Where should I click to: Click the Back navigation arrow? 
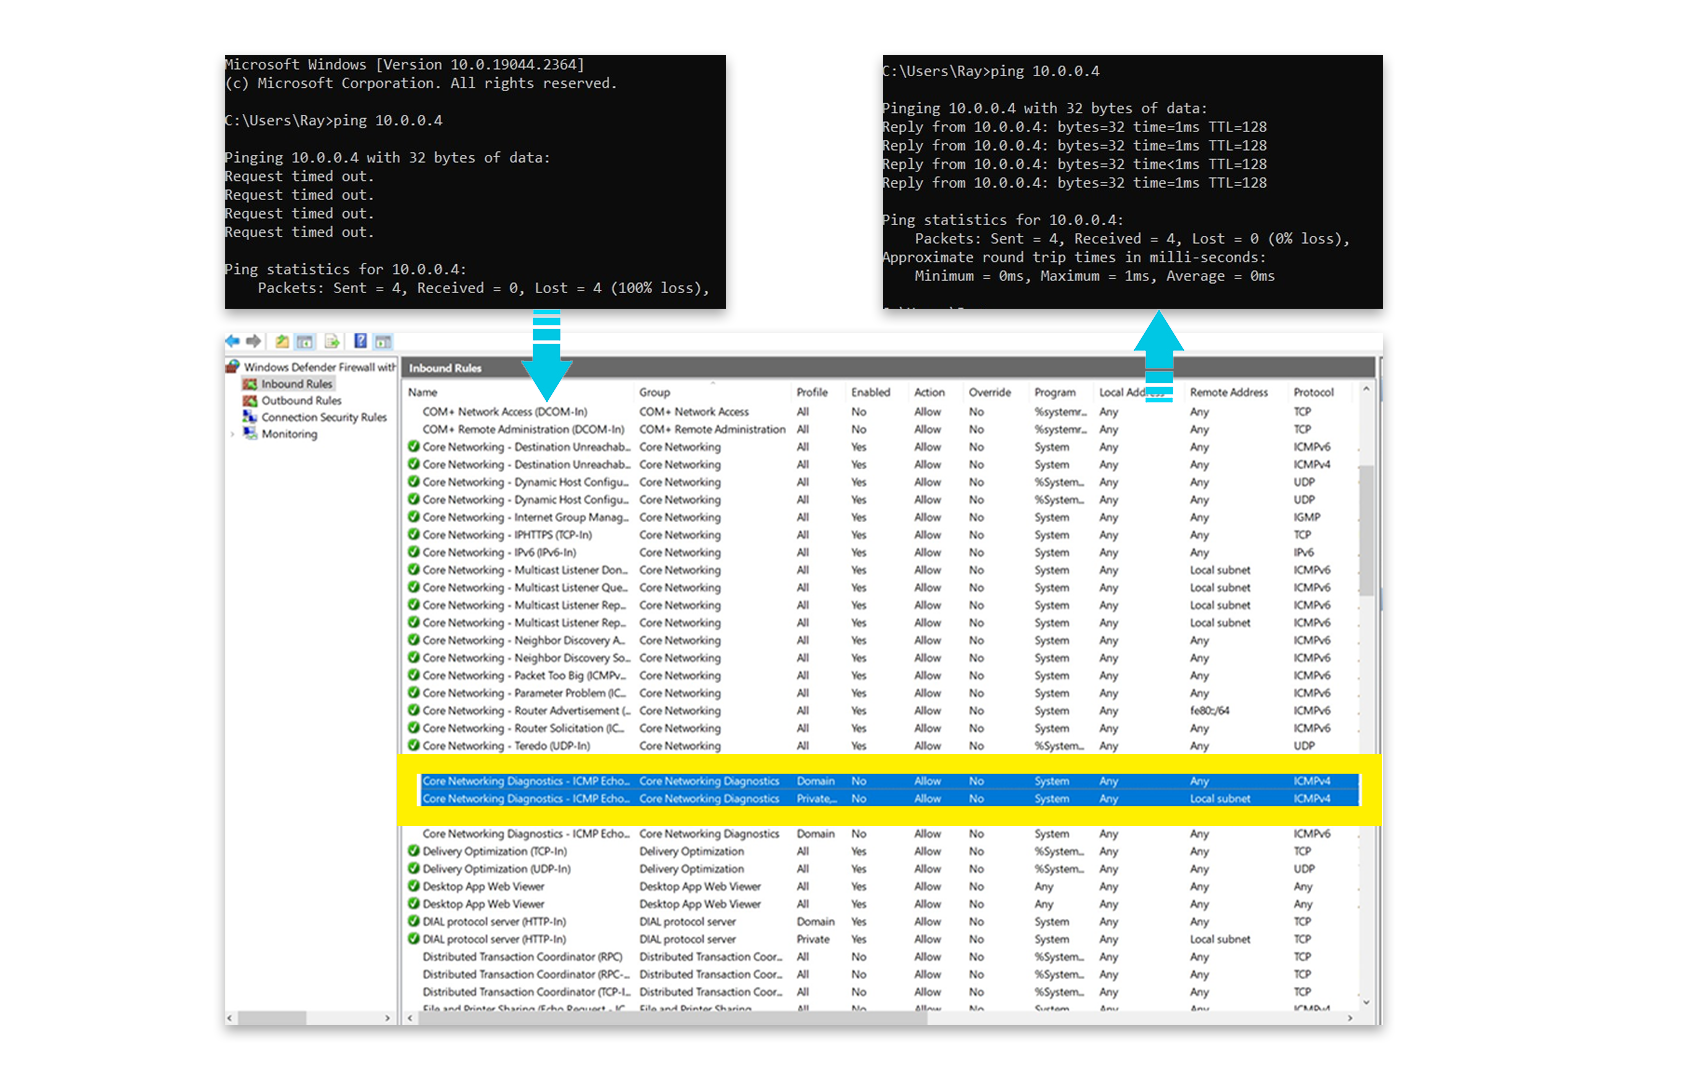[x=231, y=341]
